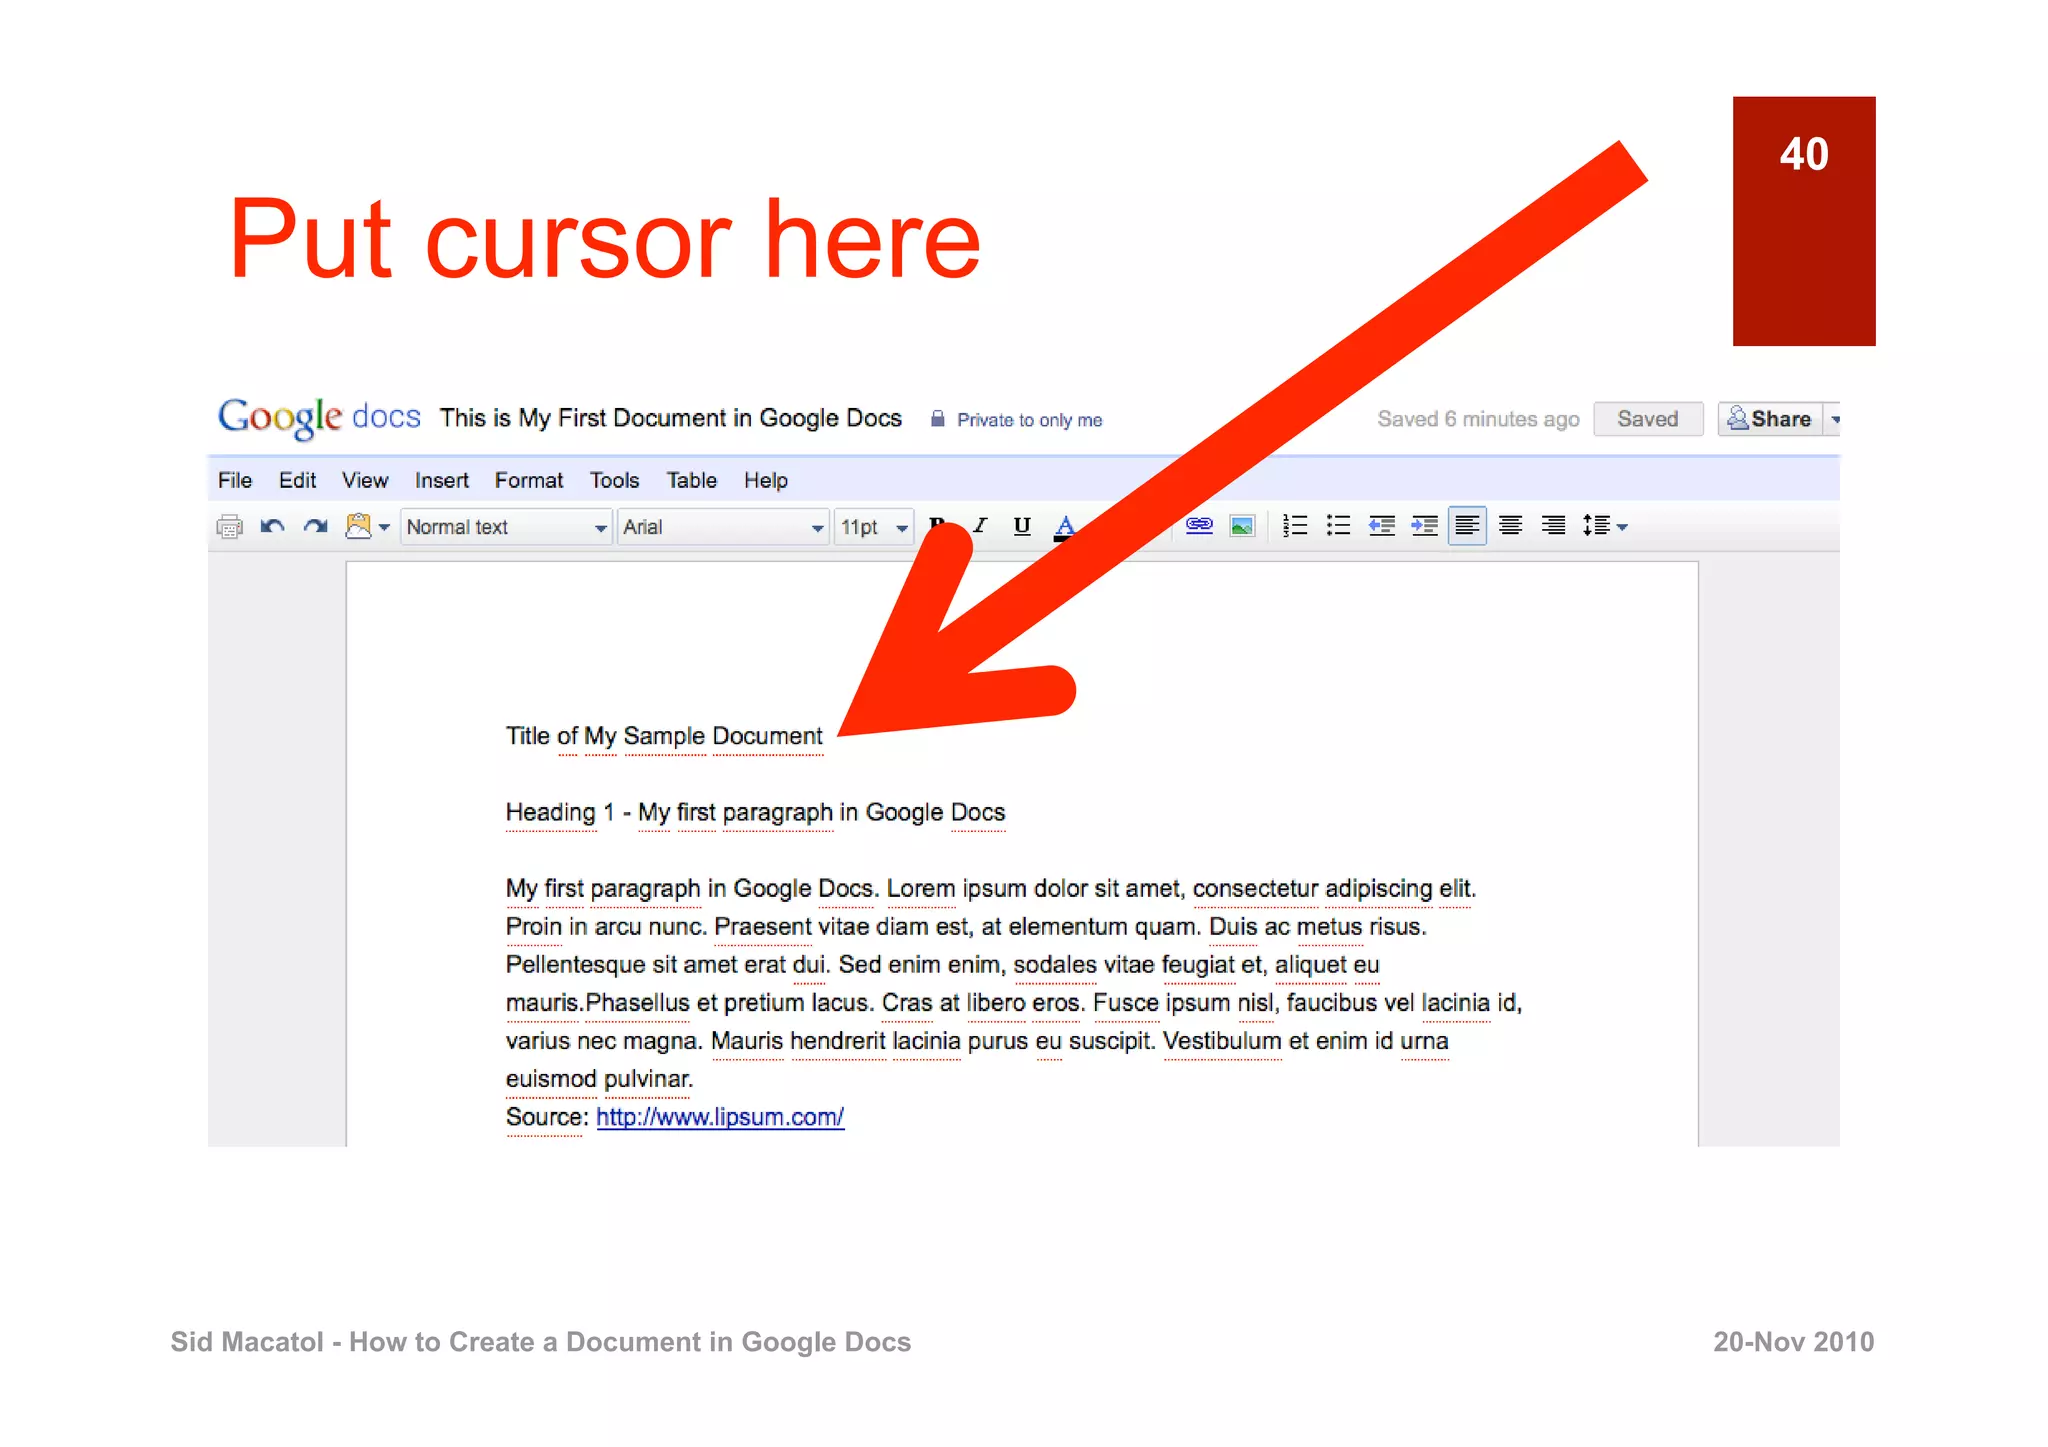
Task: Select right alignment
Action: coord(1553,526)
